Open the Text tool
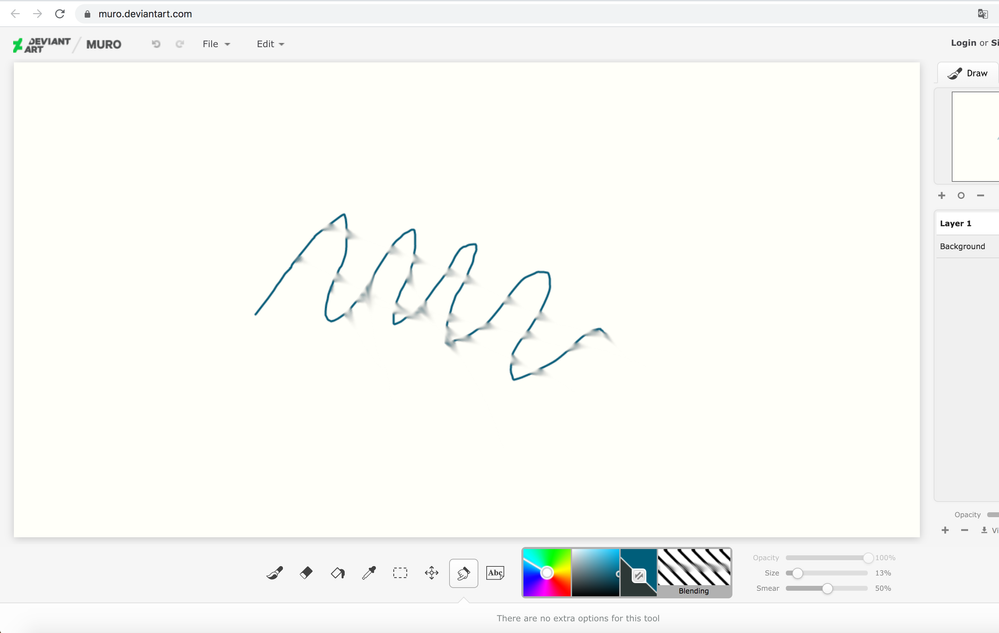Viewport: 999px width, 633px height. coord(494,572)
